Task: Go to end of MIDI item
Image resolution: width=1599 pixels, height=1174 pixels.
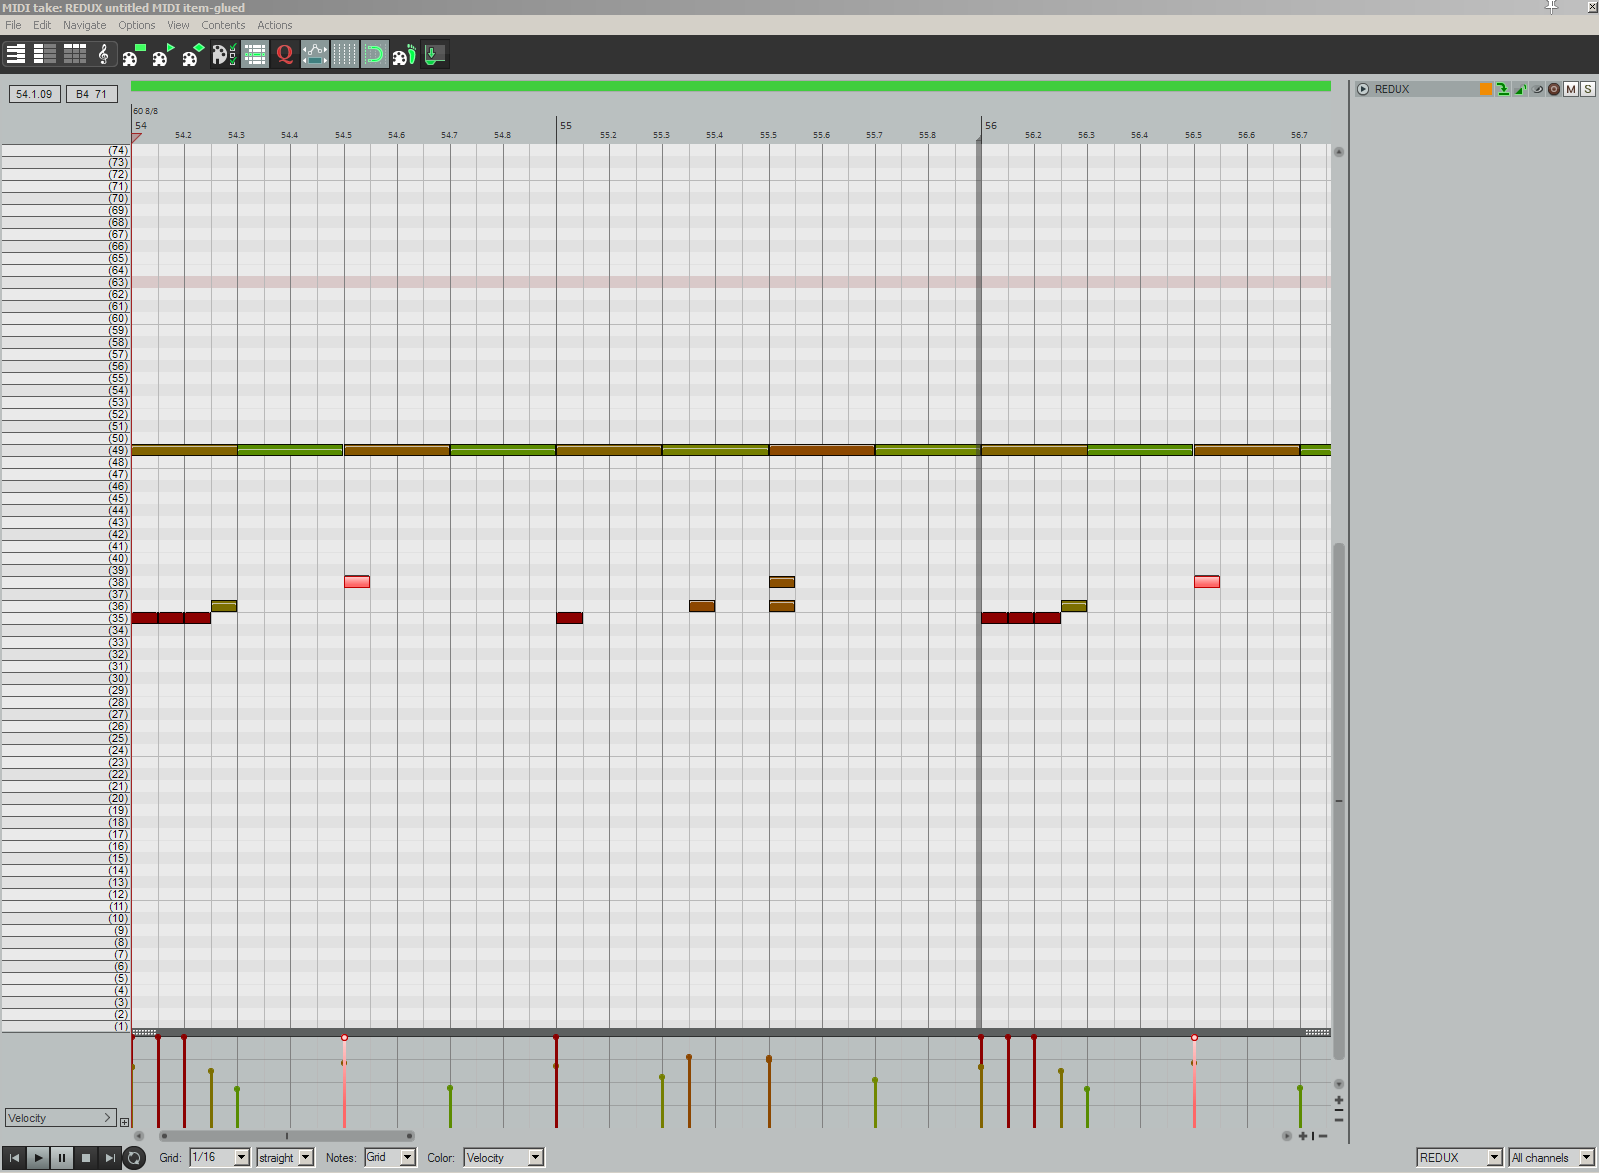Action: [x=110, y=1158]
